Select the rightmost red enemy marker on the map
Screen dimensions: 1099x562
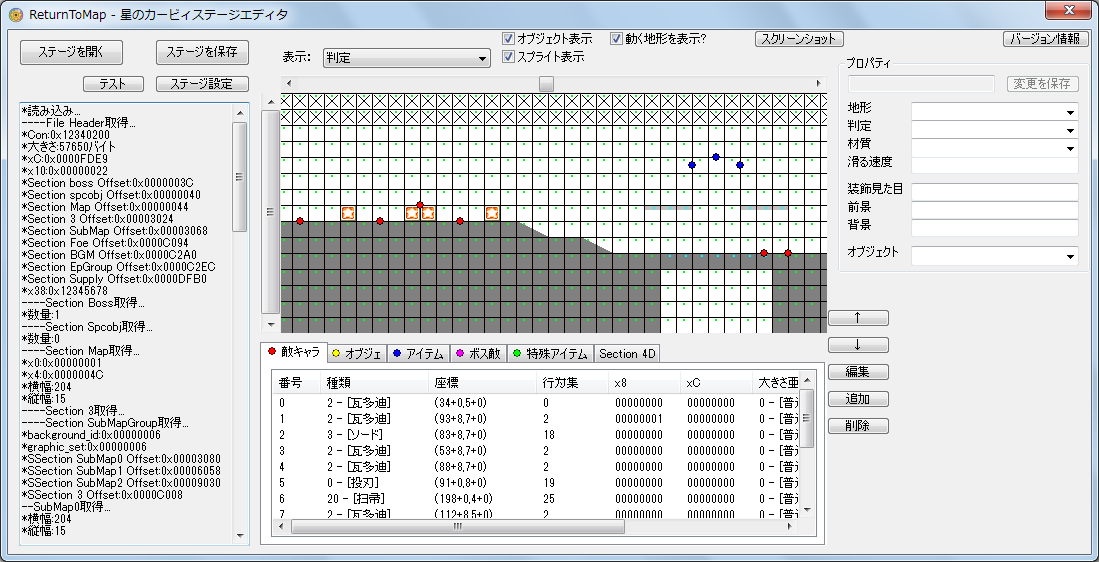click(x=788, y=253)
